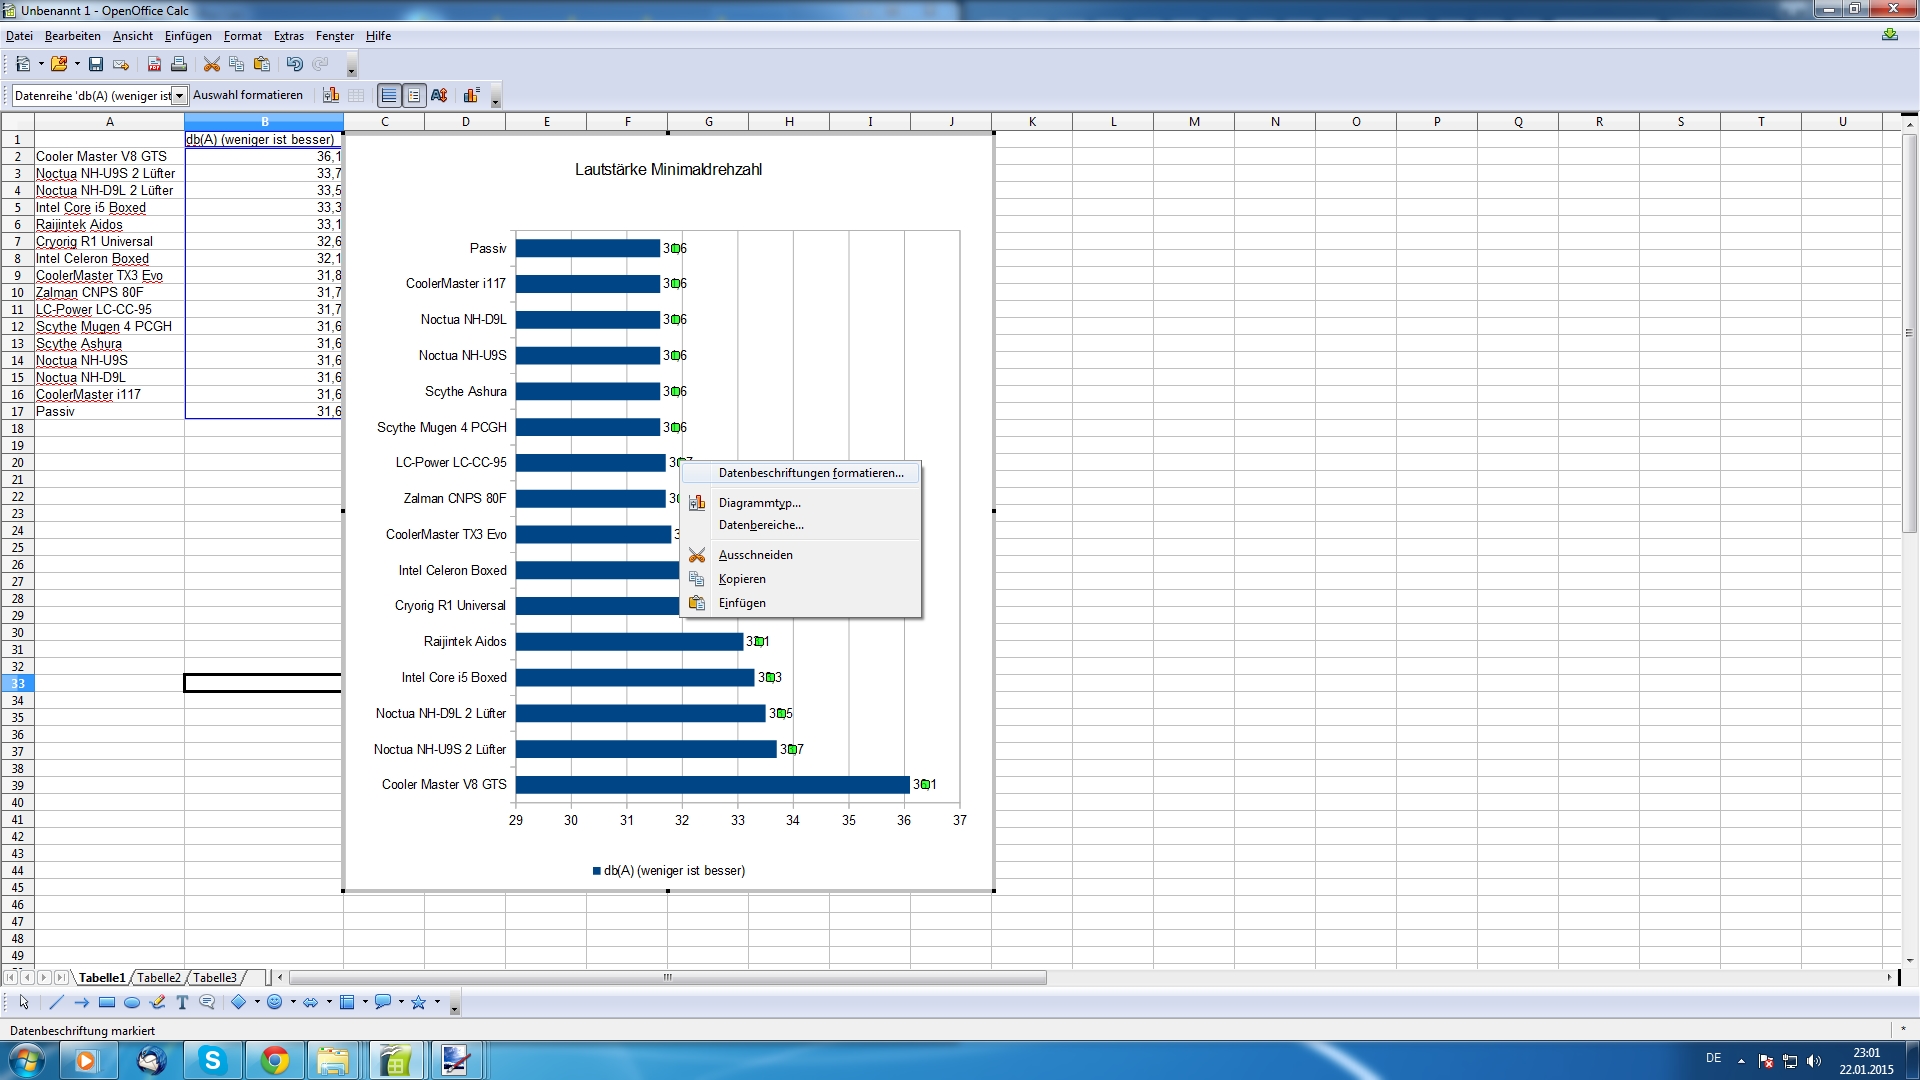Save the spreadsheet with the floppy icon
The image size is (1920, 1080).
tap(96, 64)
